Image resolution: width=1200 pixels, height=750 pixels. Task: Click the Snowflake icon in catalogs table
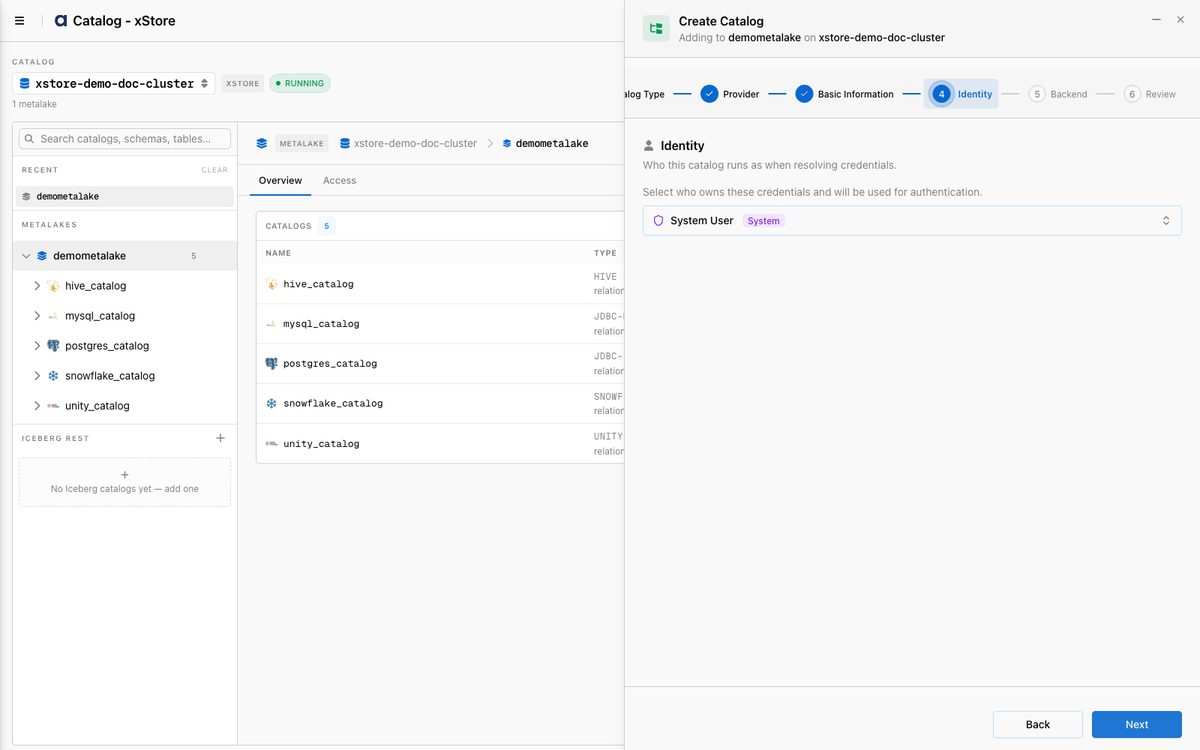271,404
